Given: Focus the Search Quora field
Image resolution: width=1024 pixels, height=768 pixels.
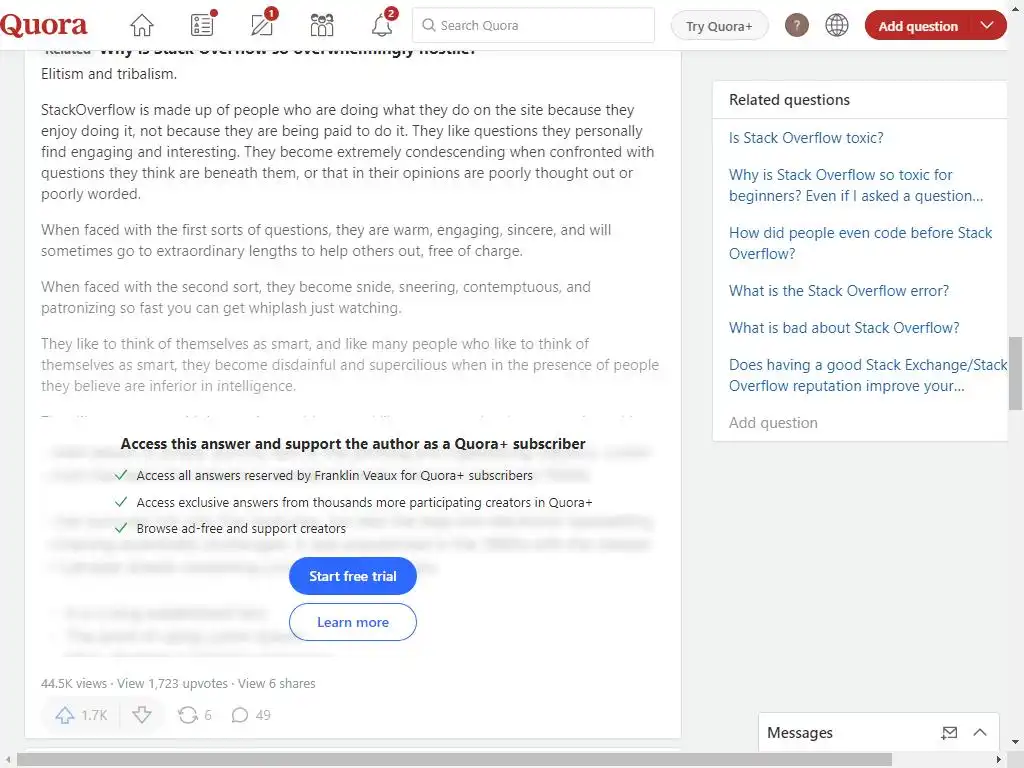Looking at the screenshot, I should point(534,25).
